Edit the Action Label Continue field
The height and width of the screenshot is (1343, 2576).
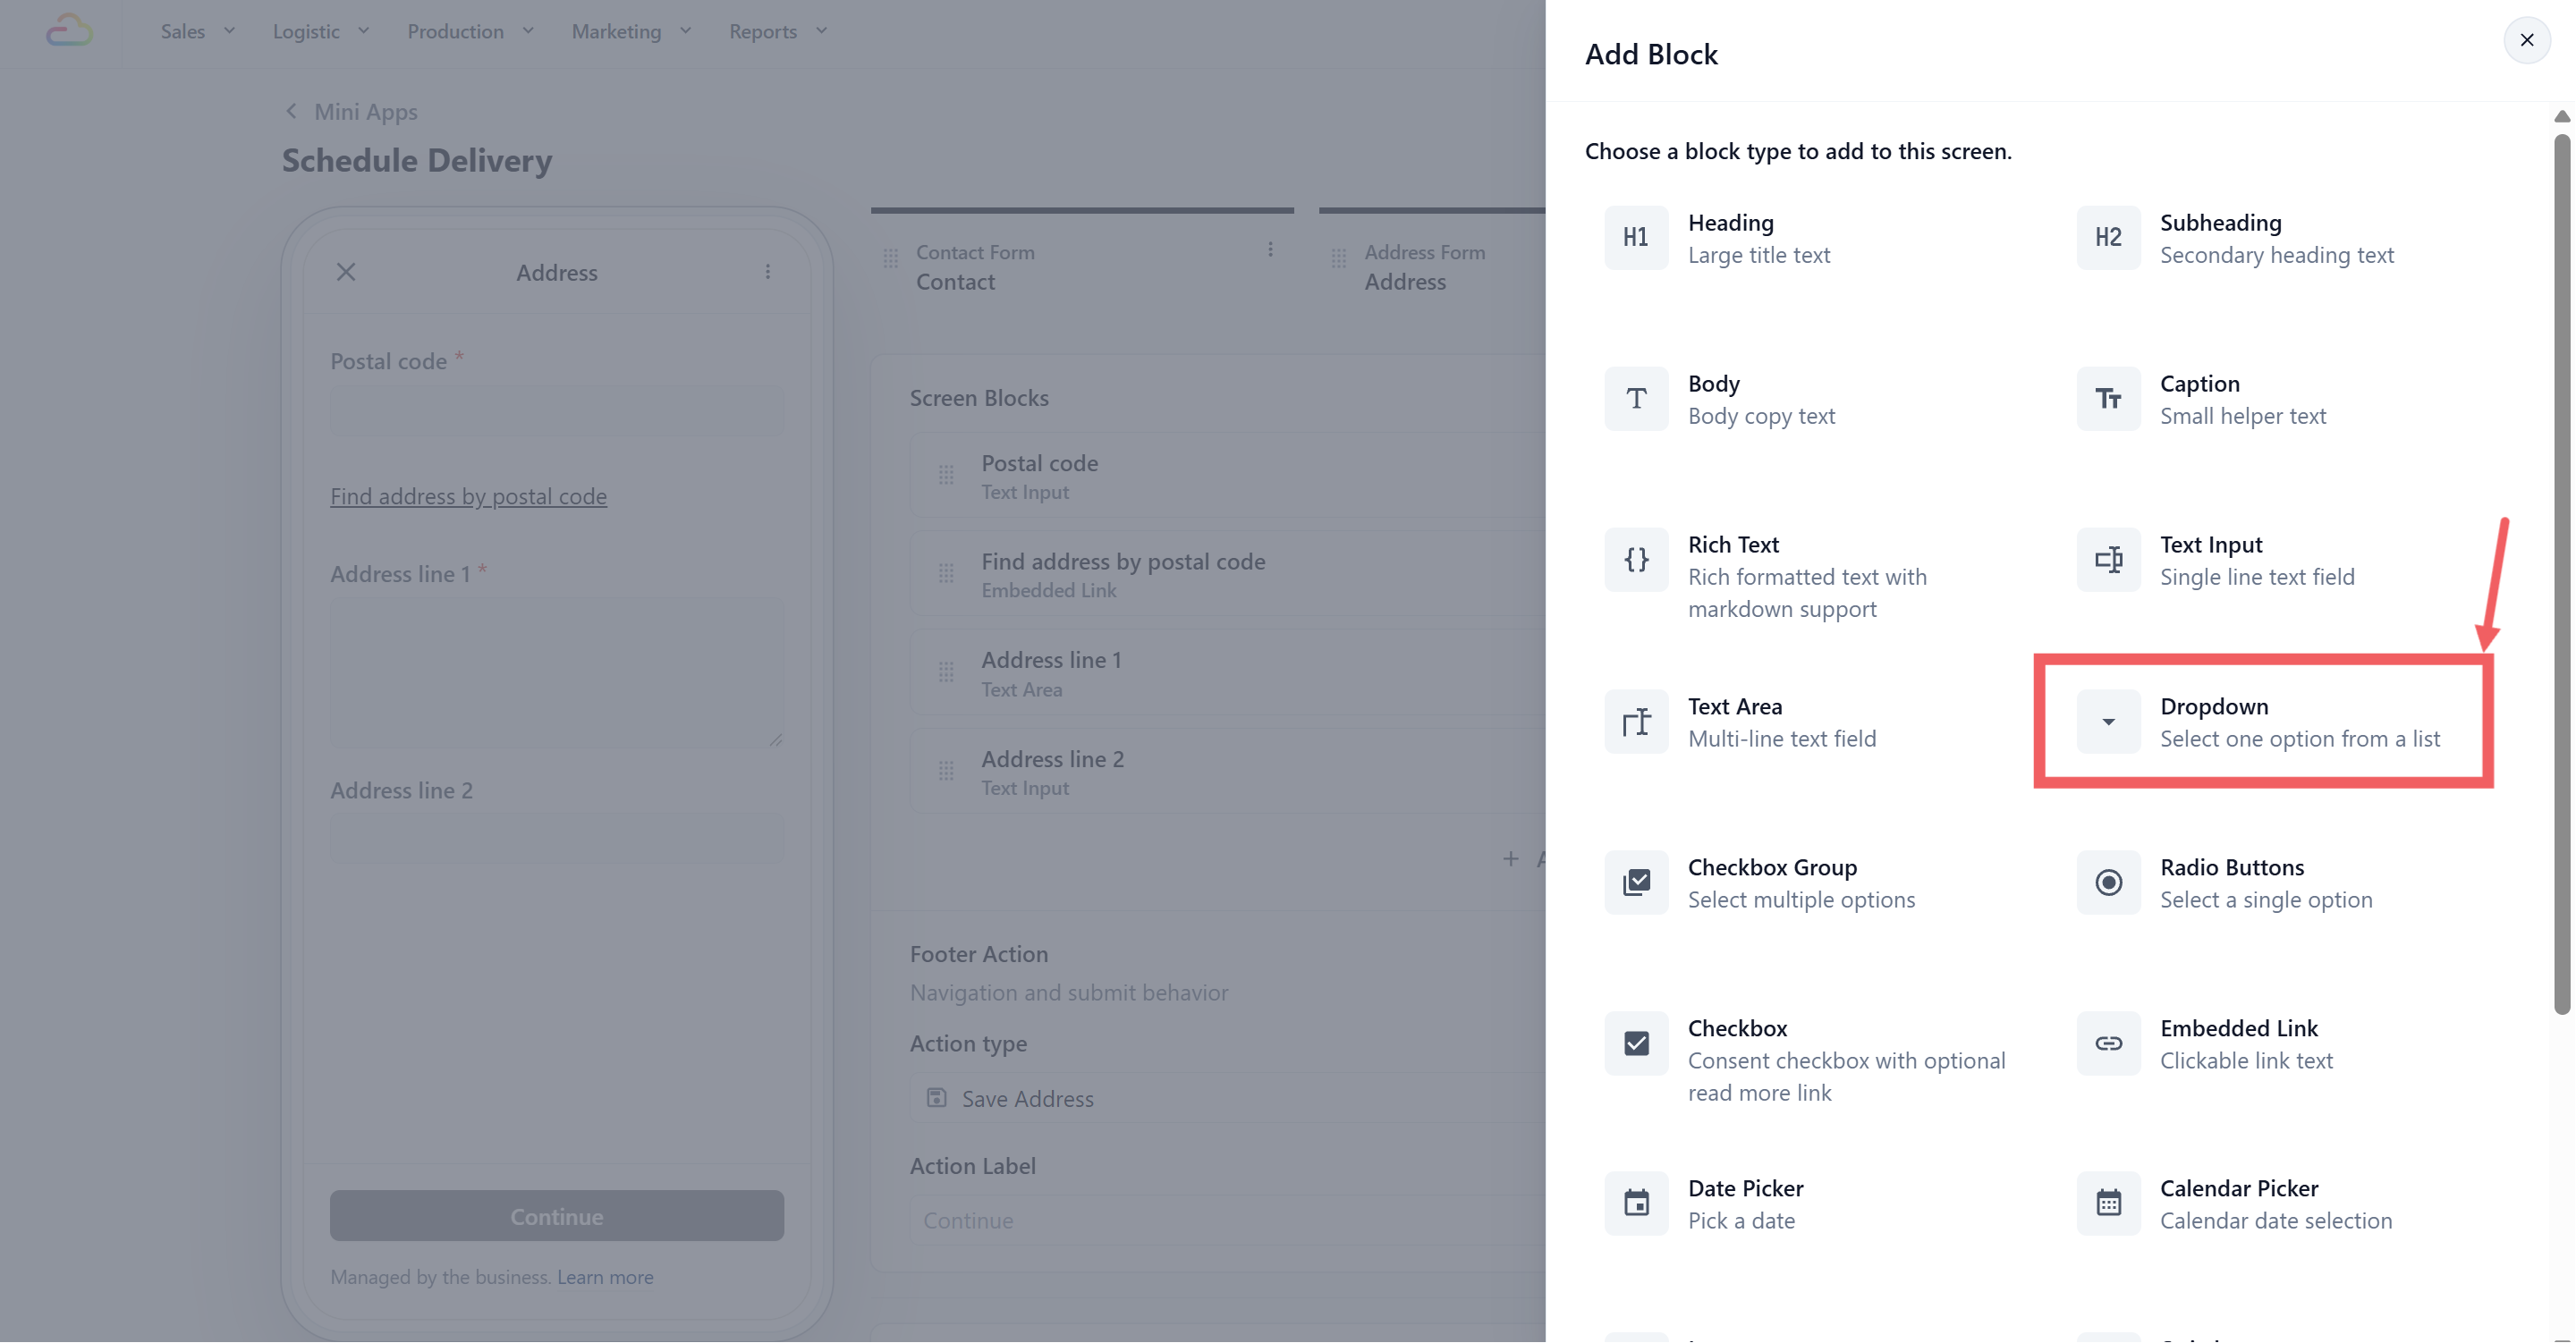click(1227, 1220)
